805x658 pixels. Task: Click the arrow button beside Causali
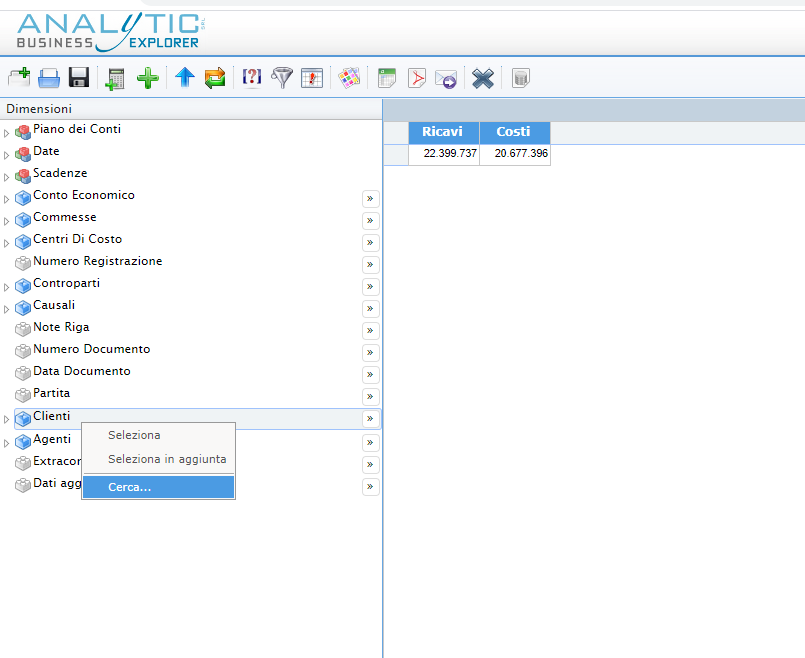point(370,309)
